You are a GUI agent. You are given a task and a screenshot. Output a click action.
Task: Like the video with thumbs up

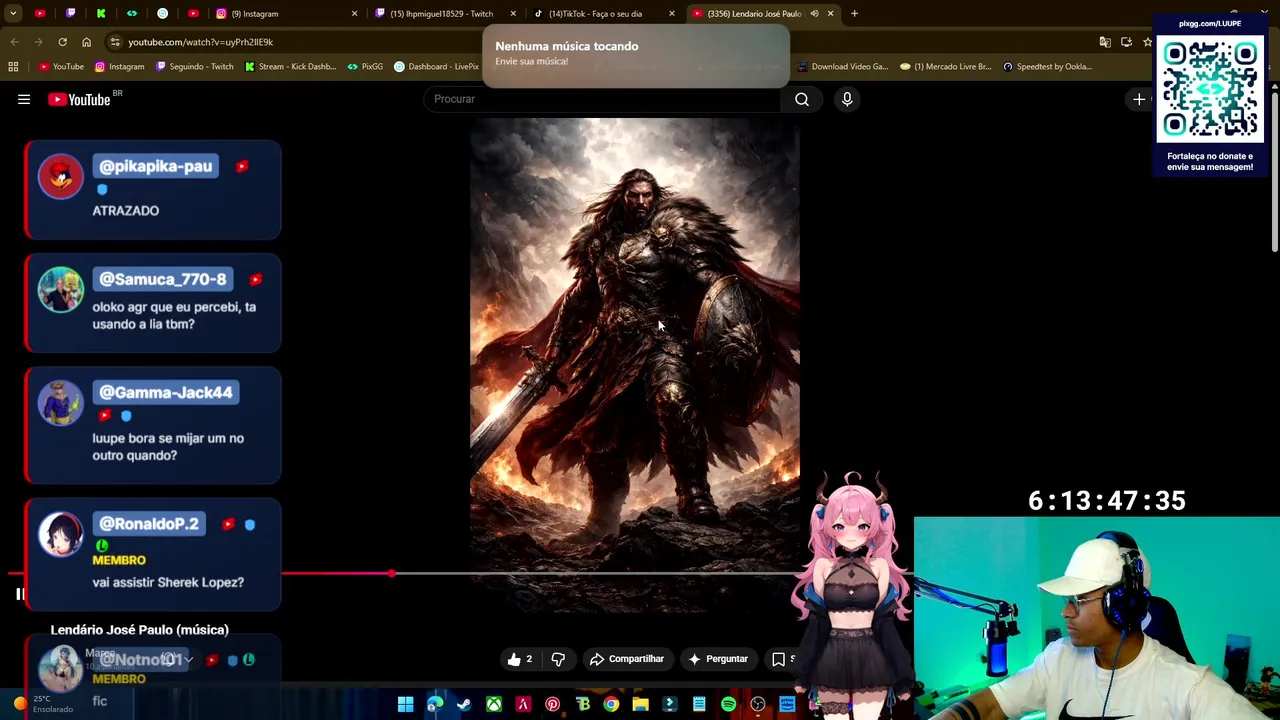520,659
